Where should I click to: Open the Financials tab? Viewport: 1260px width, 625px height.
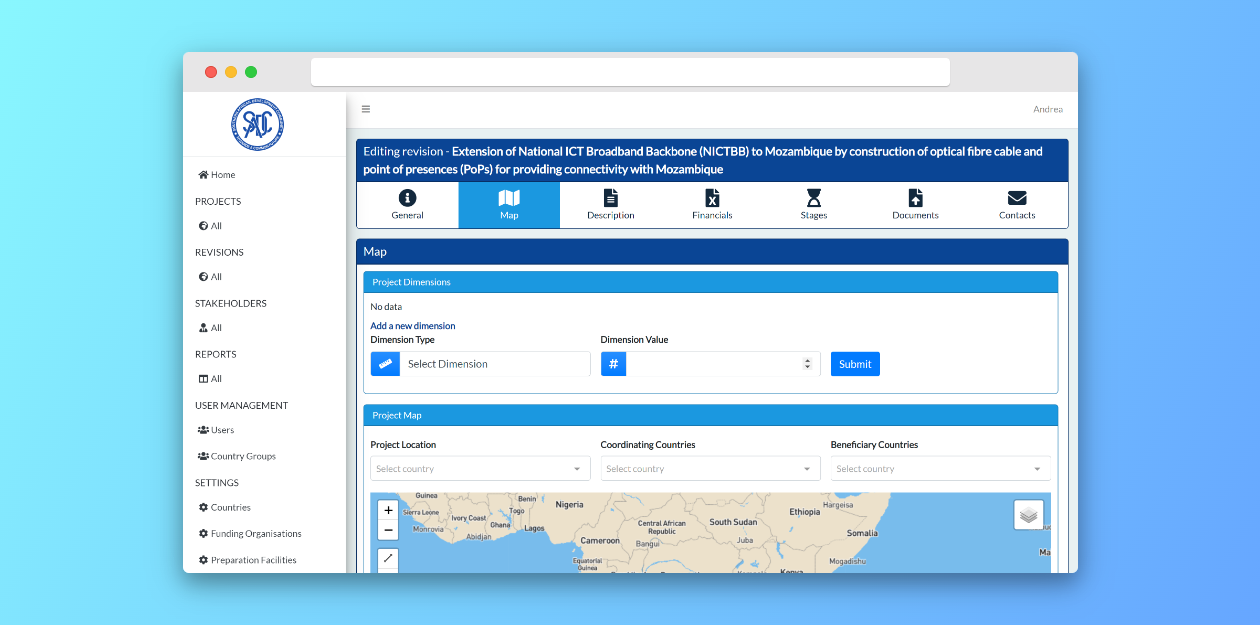click(x=712, y=205)
